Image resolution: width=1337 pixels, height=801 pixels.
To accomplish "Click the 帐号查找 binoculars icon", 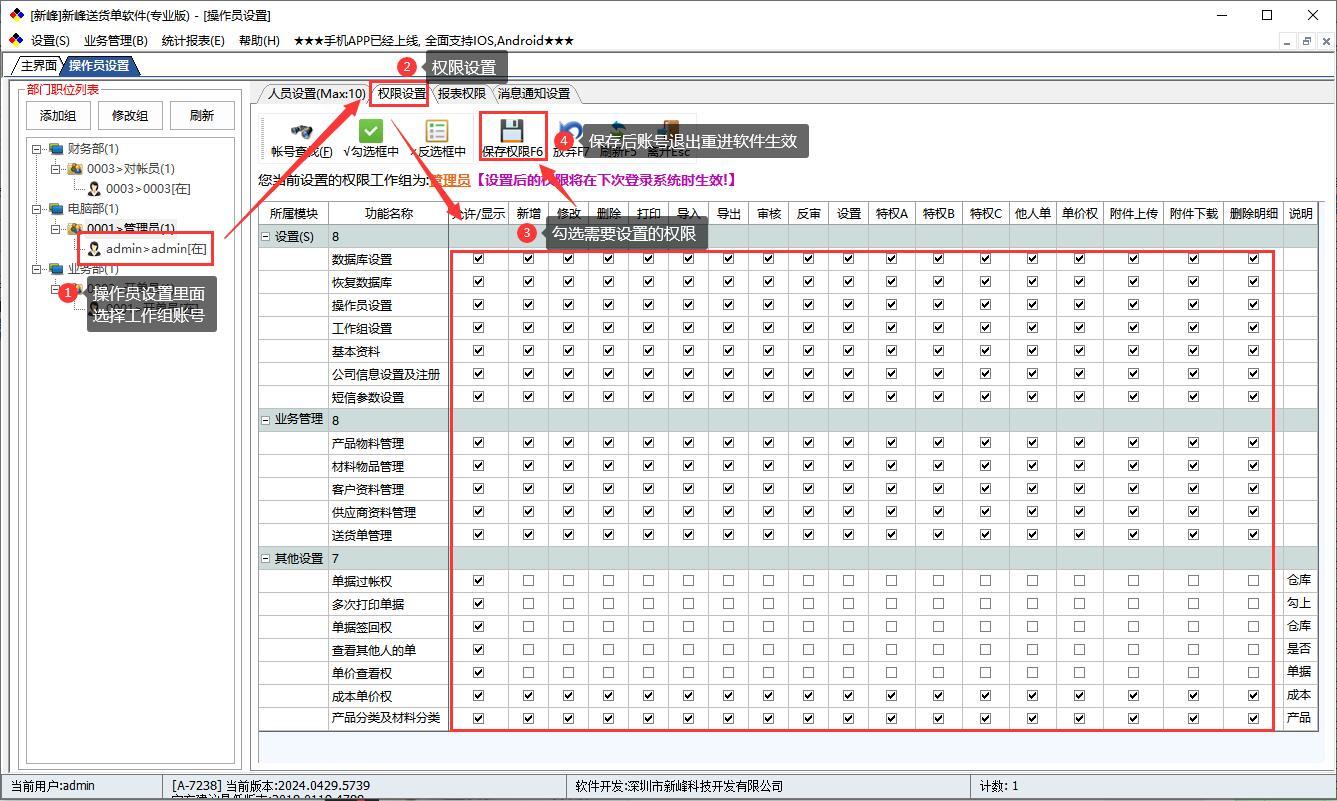I will (301, 131).
